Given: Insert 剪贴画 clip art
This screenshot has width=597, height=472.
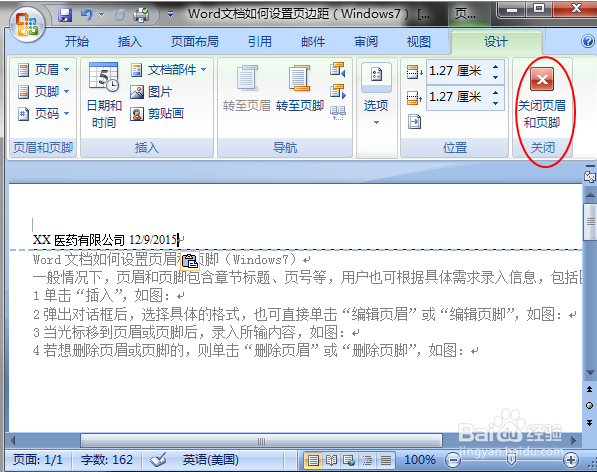Looking at the screenshot, I should coord(157,113).
